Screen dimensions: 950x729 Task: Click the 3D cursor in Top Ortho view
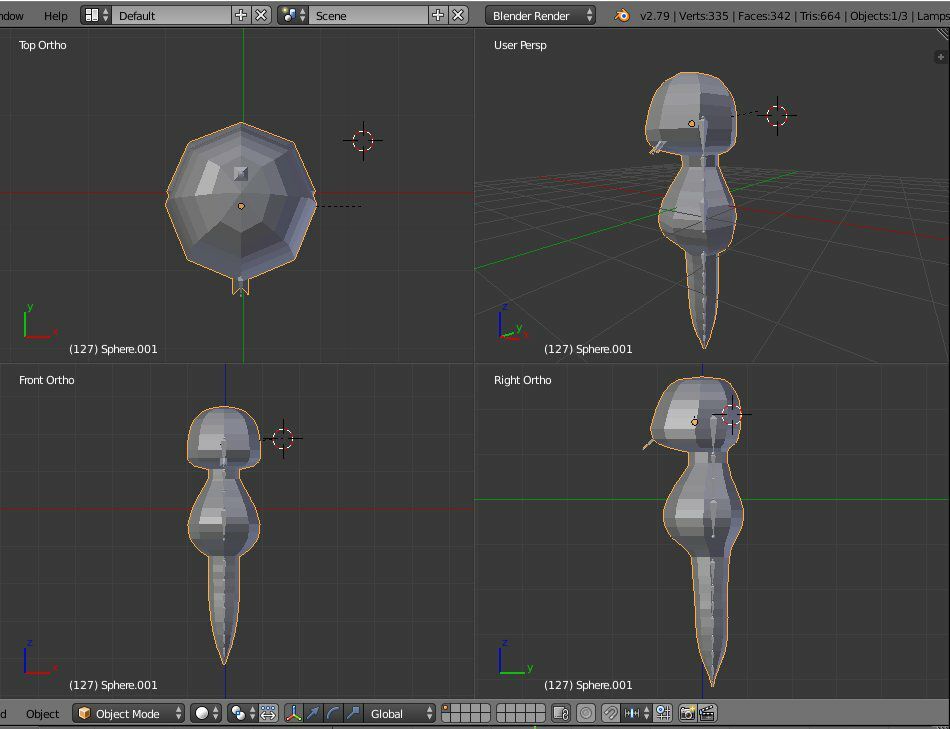[363, 141]
